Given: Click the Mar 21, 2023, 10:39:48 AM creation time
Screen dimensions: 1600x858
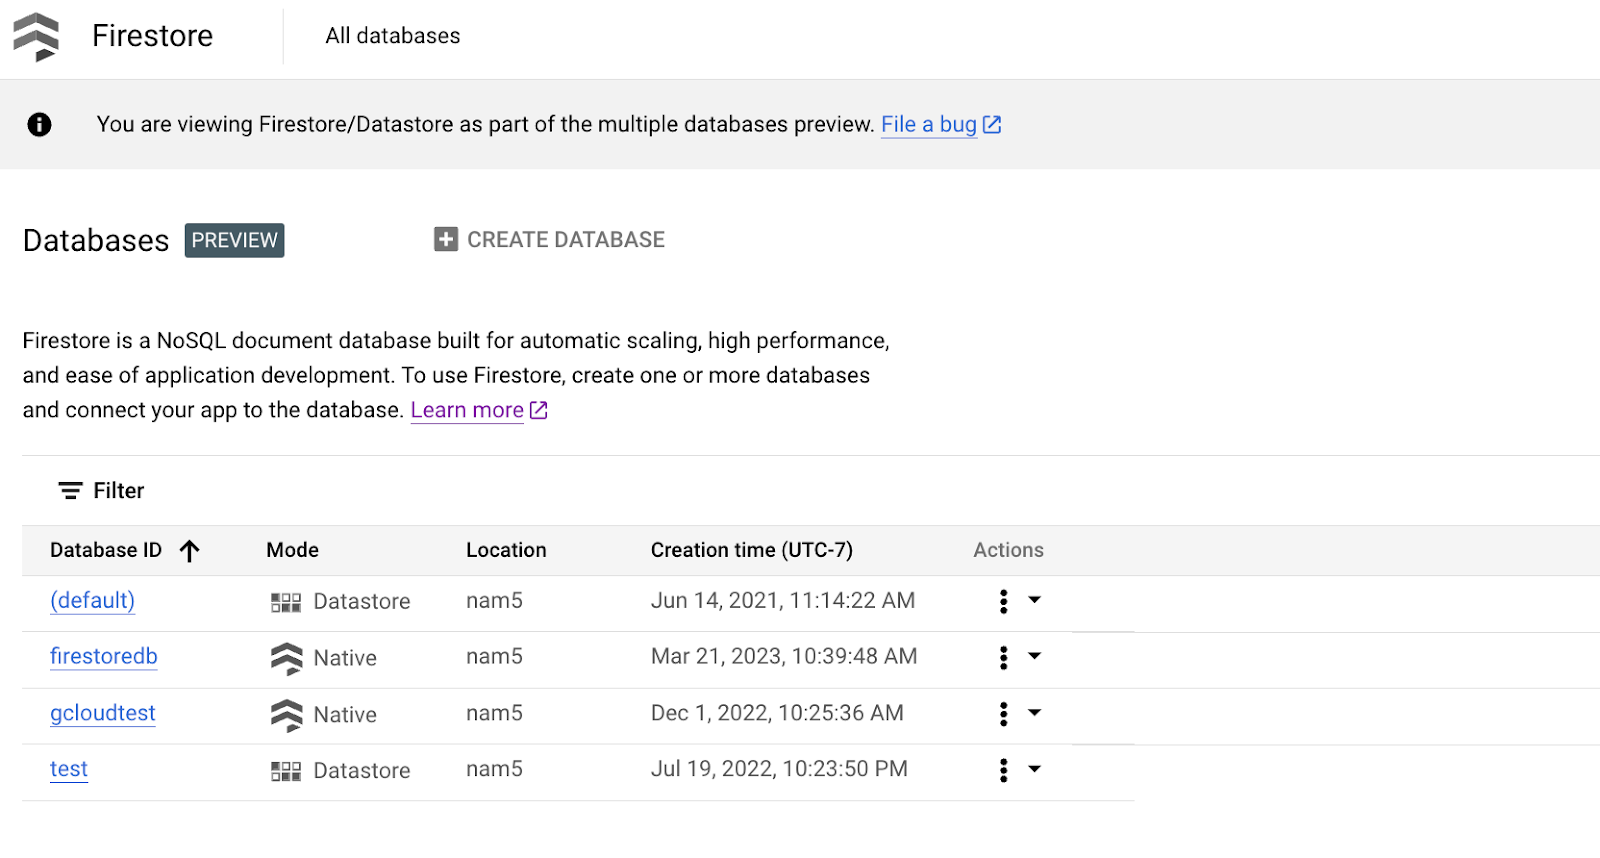Looking at the screenshot, I should point(784,656).
